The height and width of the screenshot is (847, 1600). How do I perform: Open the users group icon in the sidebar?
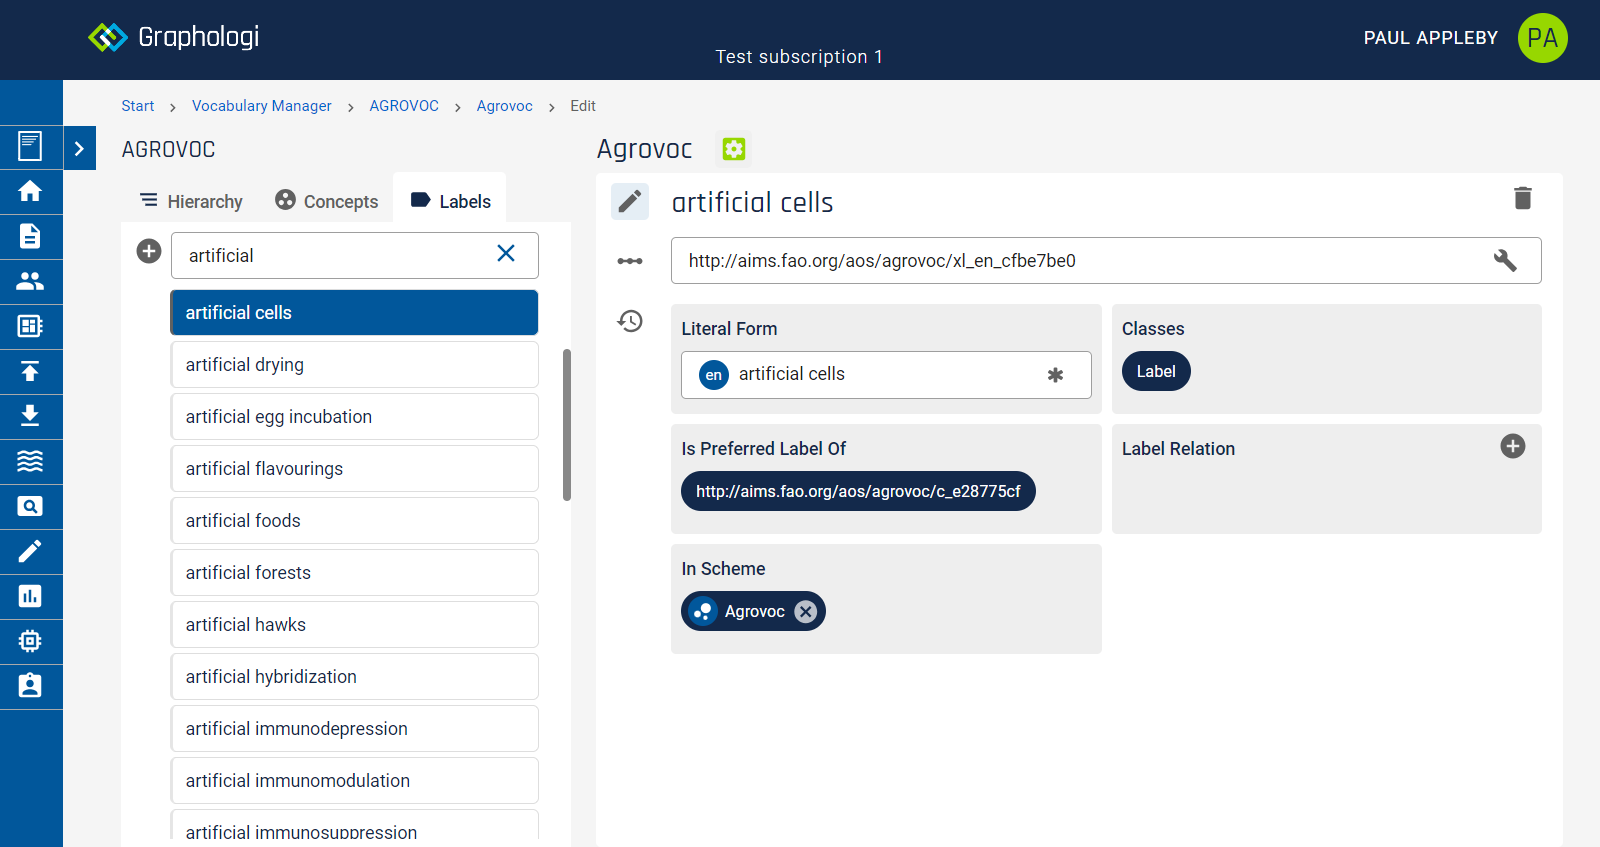point(30,281)
